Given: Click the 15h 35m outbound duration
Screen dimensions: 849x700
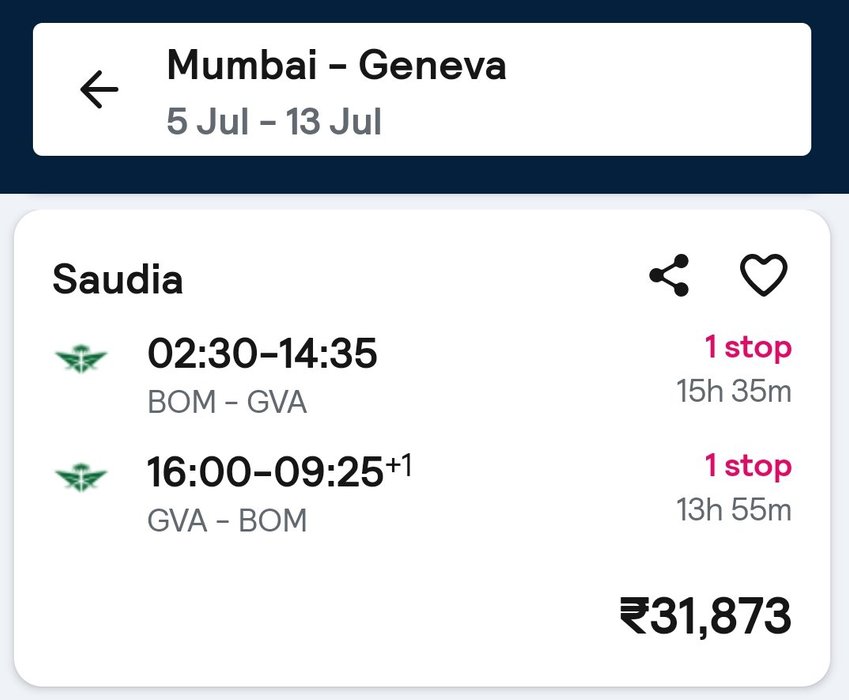Looking at the screenshot, I should [733, 391].
